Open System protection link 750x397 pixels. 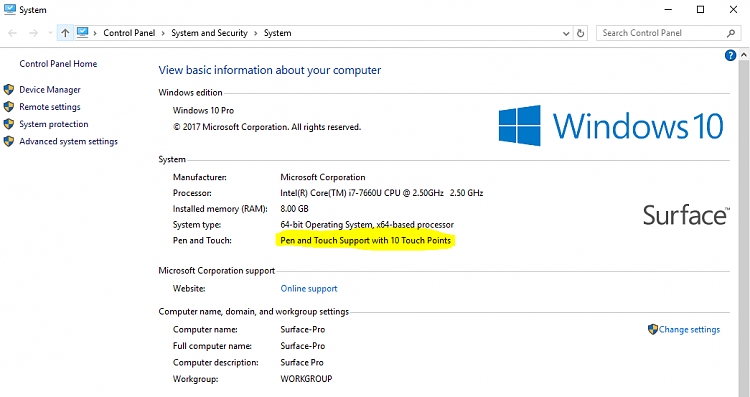click(54, 124)
